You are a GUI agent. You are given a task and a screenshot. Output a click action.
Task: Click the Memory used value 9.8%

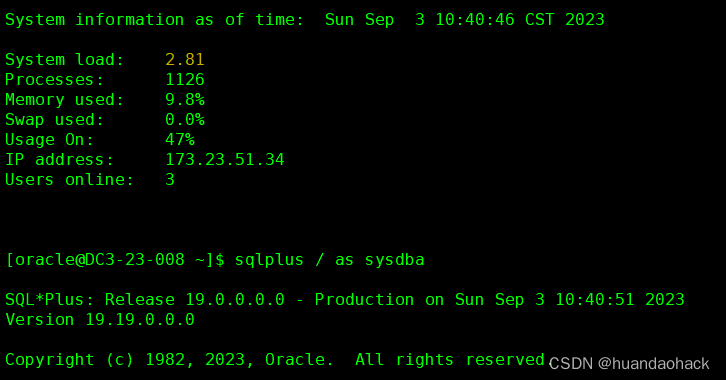click(x=185, y=100)
